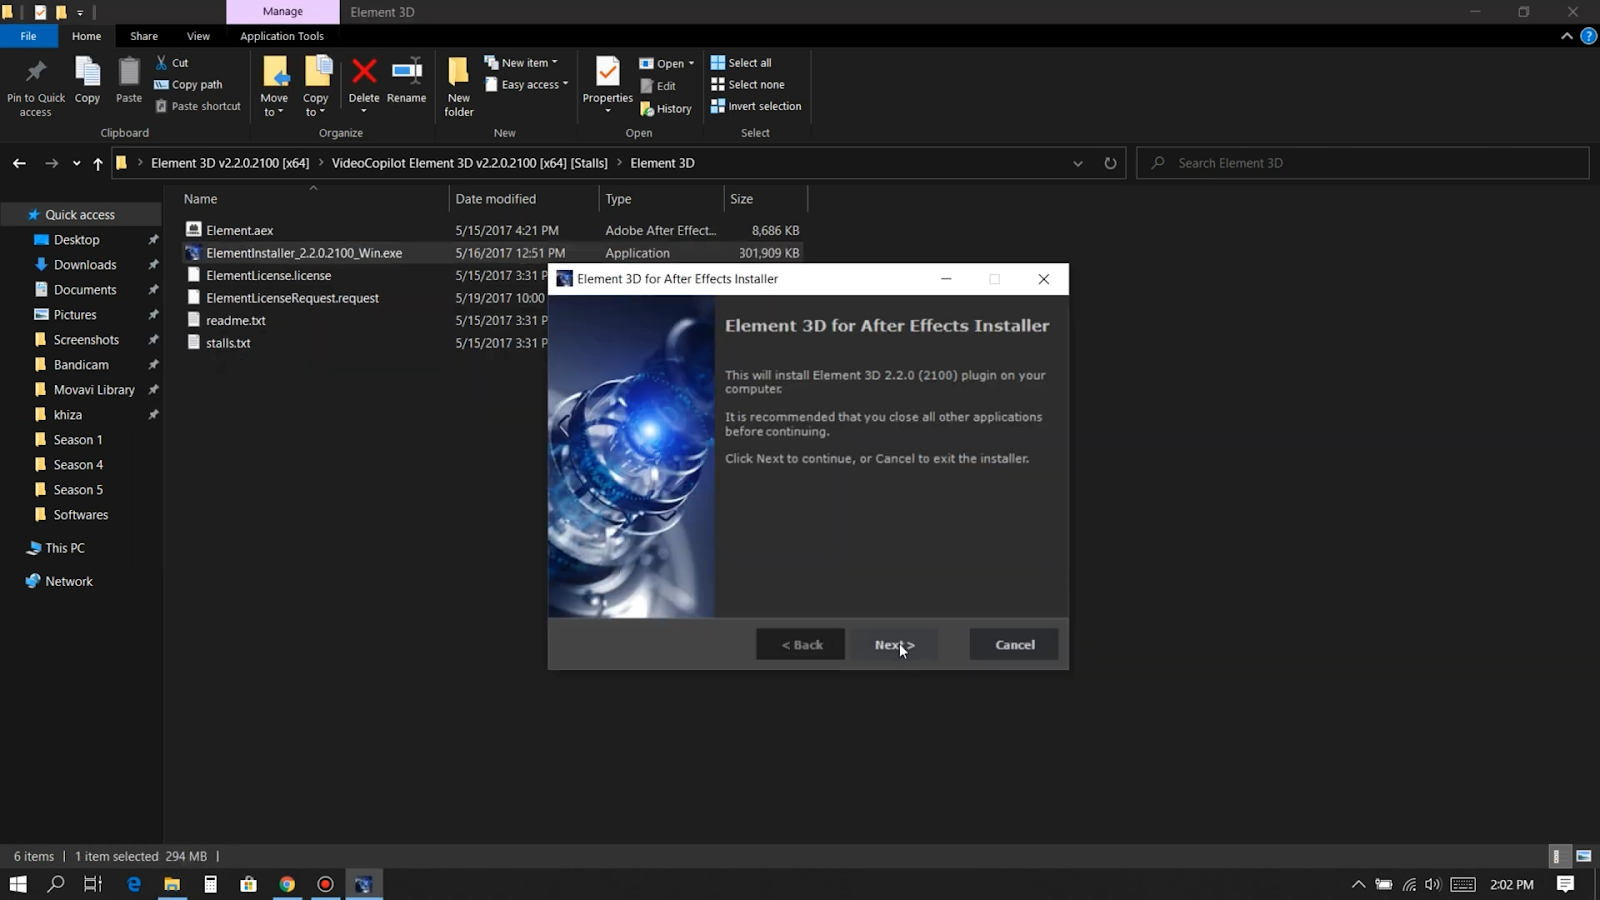Open Bandicam folder in sidebar
The image size is (1600, 900).
point(81,365)
